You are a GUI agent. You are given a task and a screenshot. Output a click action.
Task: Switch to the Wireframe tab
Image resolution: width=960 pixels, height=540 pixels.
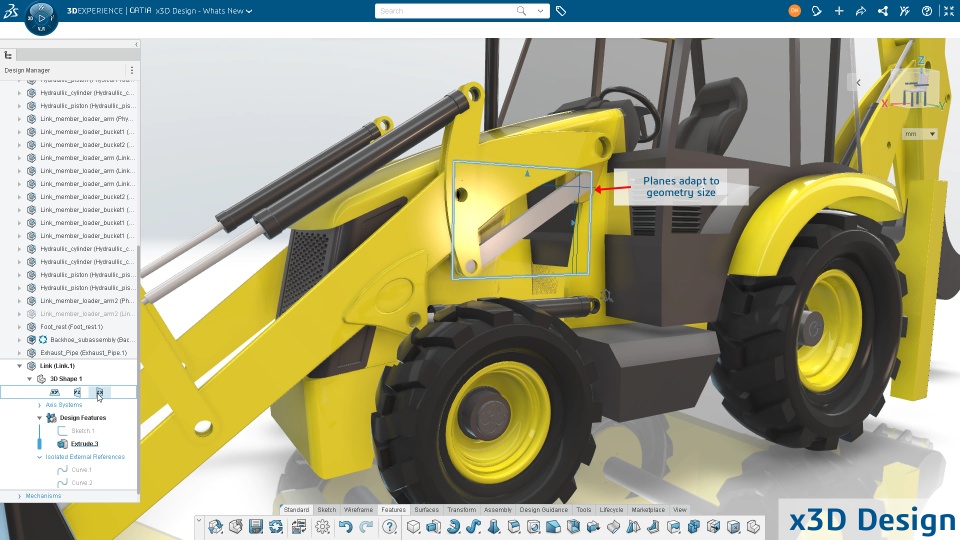pos(358,509)
